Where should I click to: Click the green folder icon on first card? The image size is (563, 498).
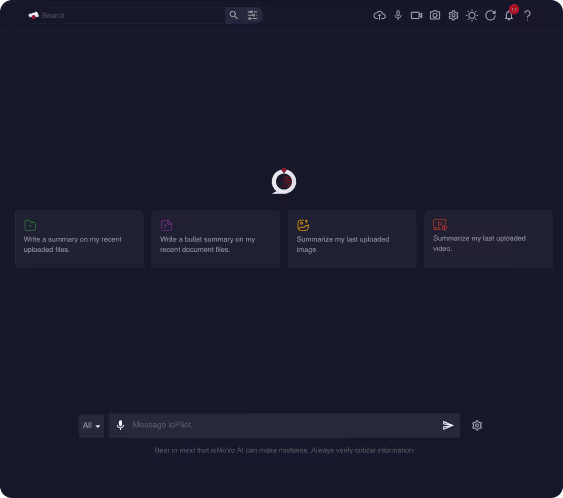pos(30,225)
